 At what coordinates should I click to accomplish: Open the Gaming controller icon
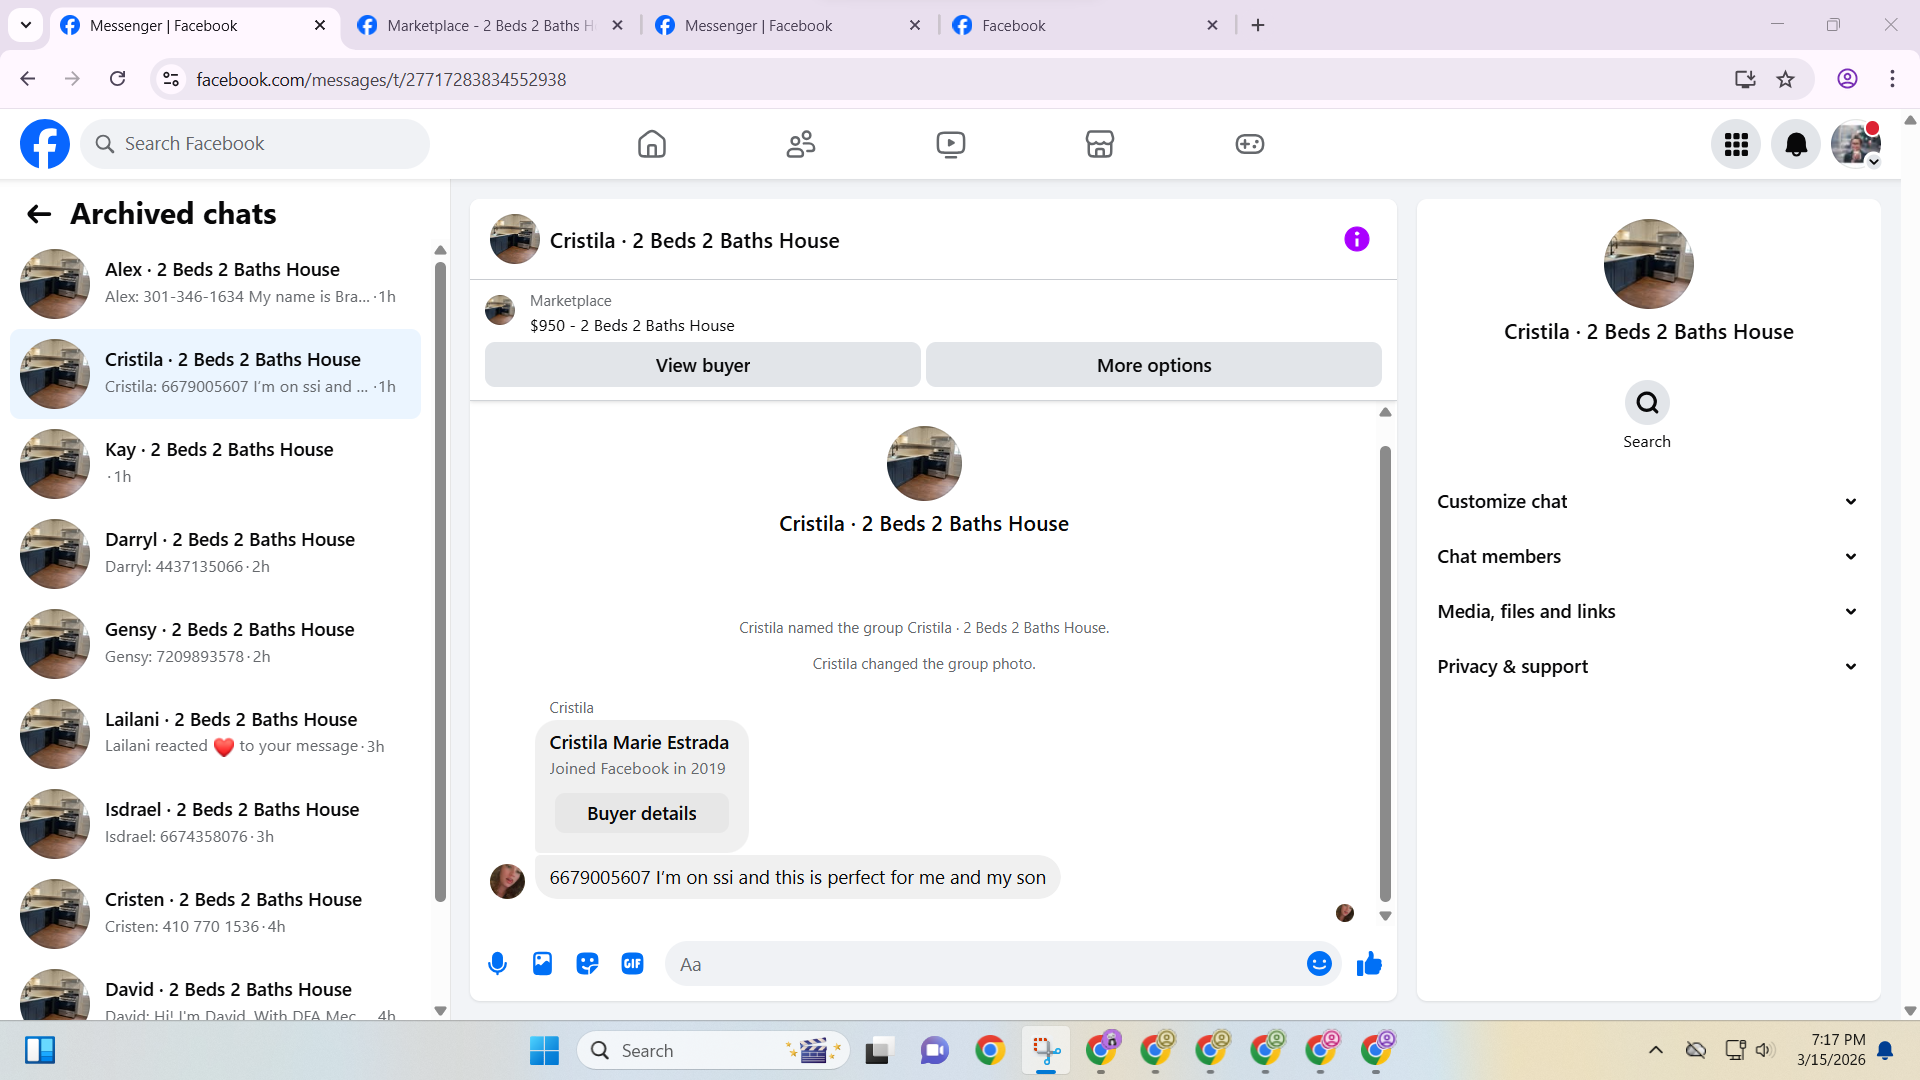1249,144
